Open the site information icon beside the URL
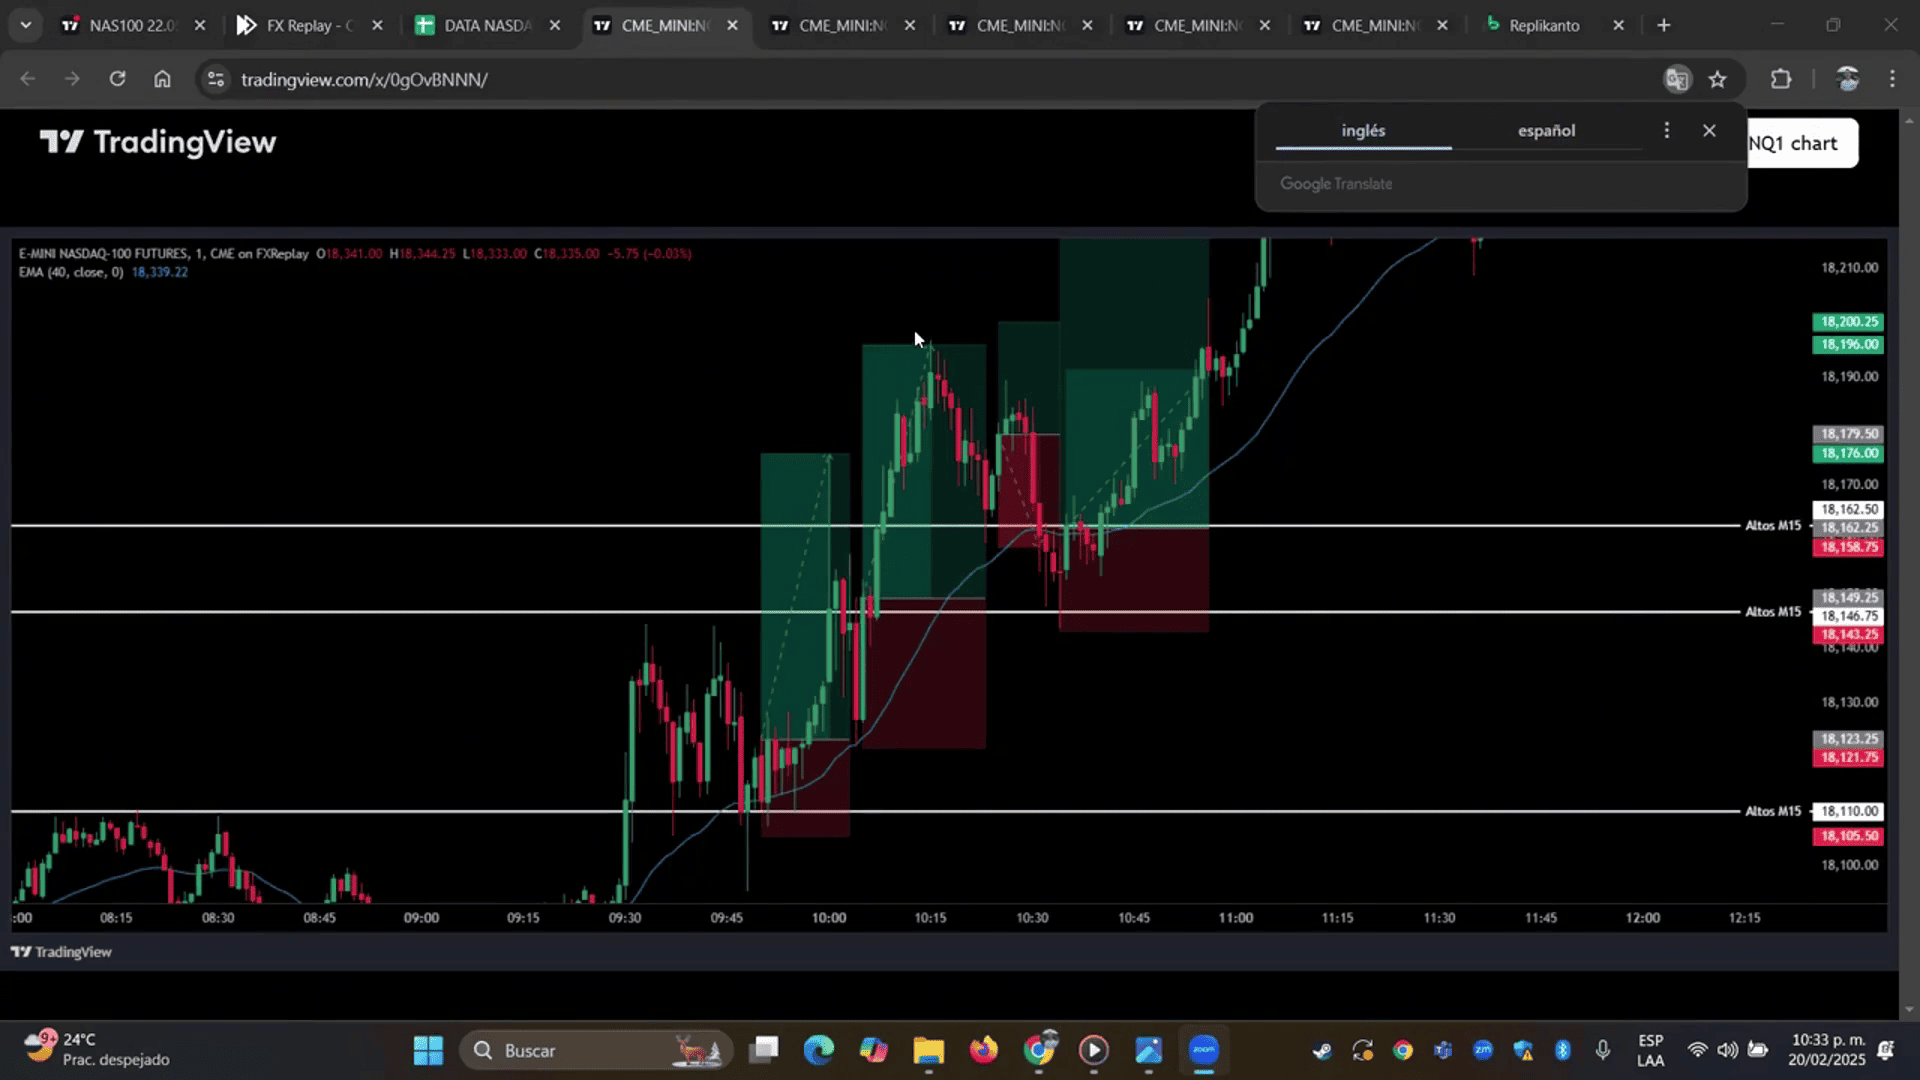The width and height of the screenshot is (1920, 1080). [x=215, y=79]
